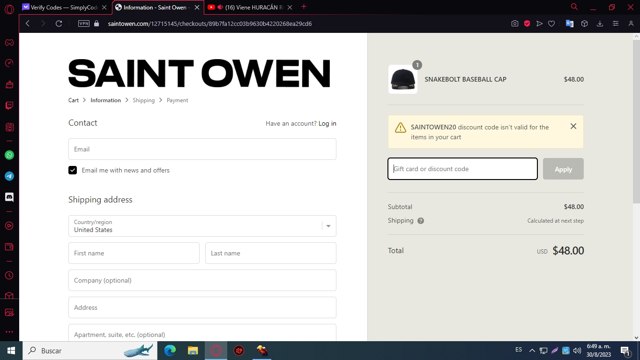640x360 pixels.
Task: Open easy setup sliders icon
Action: click(x=616, y=24)
